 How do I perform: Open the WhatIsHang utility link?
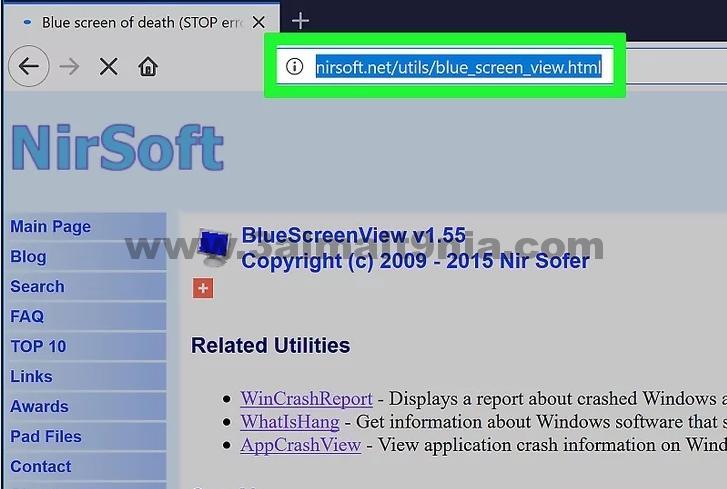(x=290, y=422)
